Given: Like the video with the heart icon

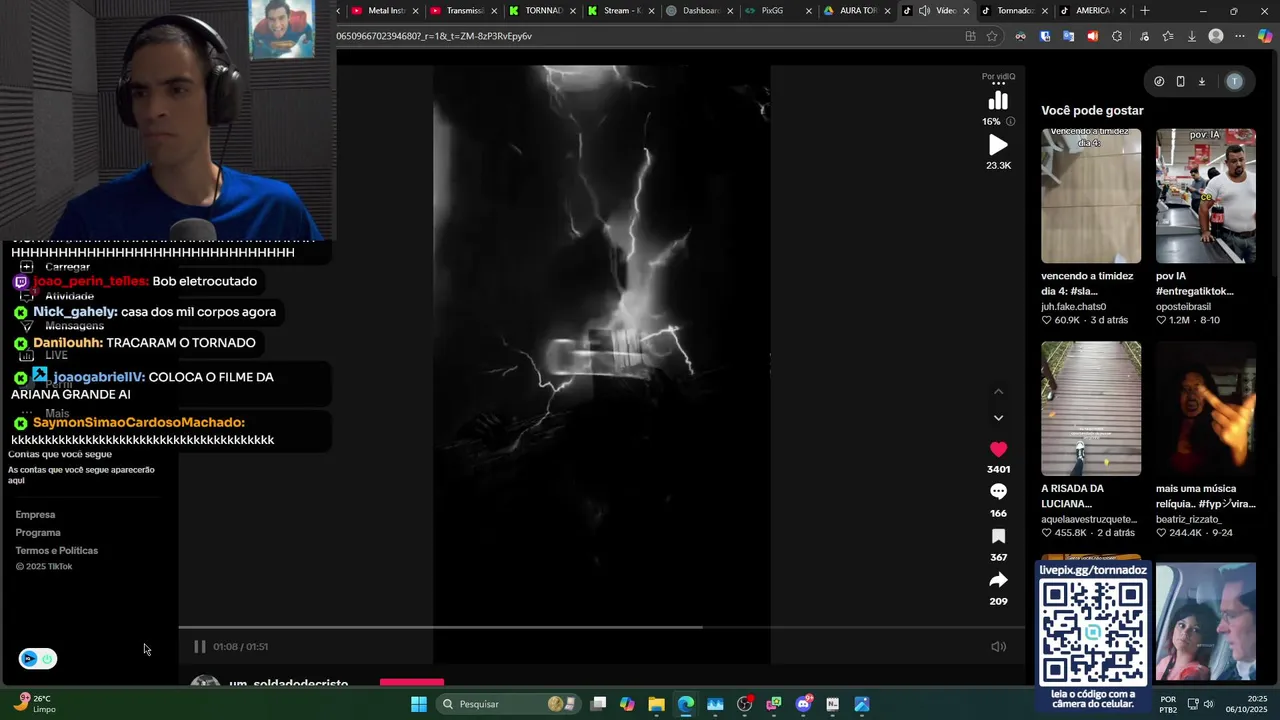Looking at the screenshot, I should click(x=998, y=450).
